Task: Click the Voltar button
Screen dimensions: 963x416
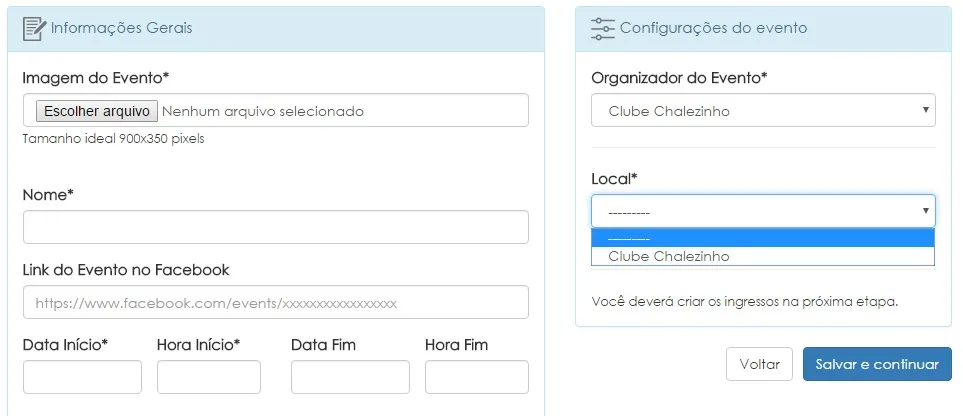Action: pos(759,365)
